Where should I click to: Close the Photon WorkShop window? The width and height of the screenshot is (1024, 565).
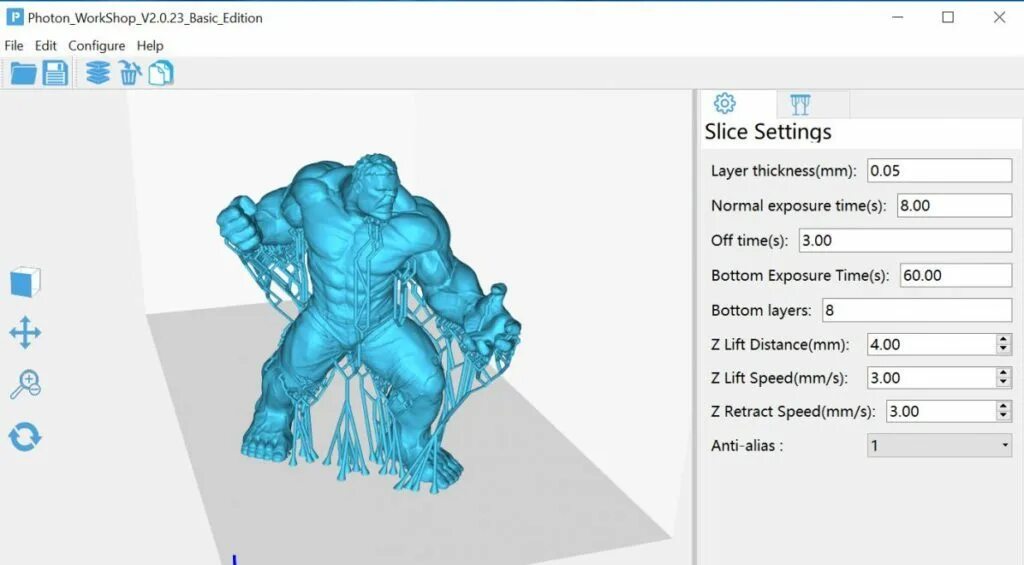click(x=999, y=18)
